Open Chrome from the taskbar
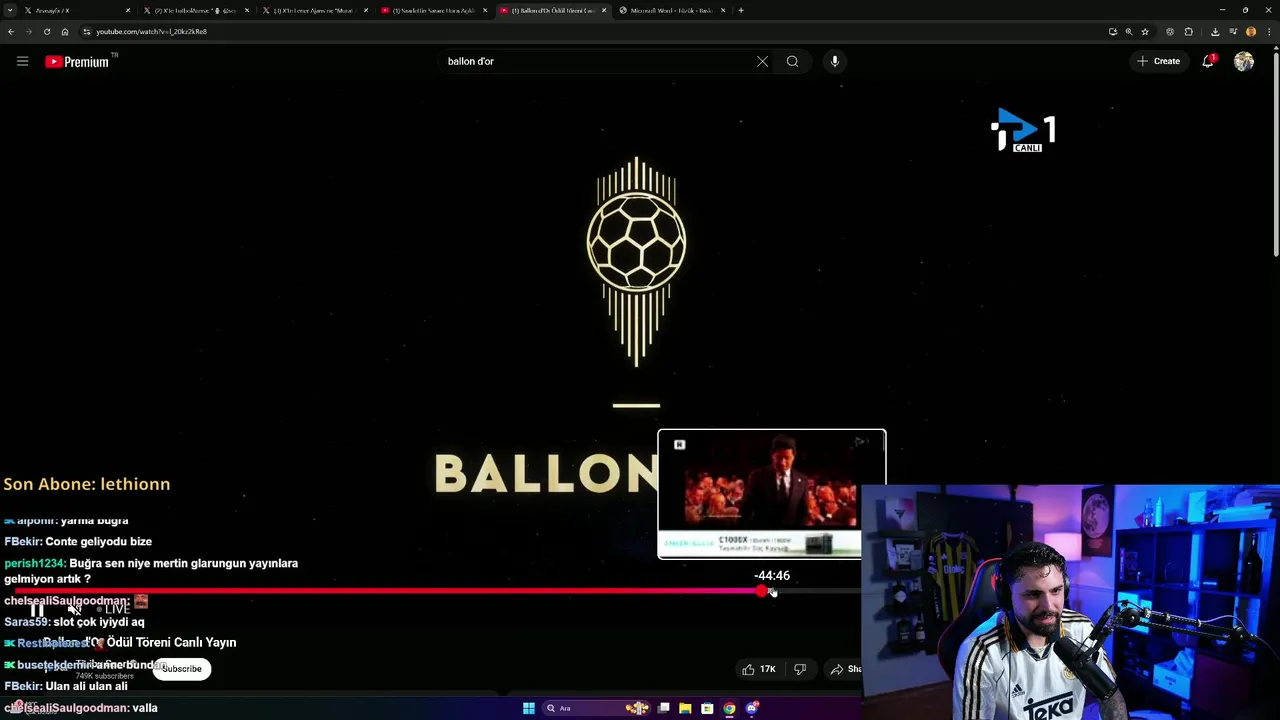The width and height of the screenshot is (1280, 720). point(729,708)
